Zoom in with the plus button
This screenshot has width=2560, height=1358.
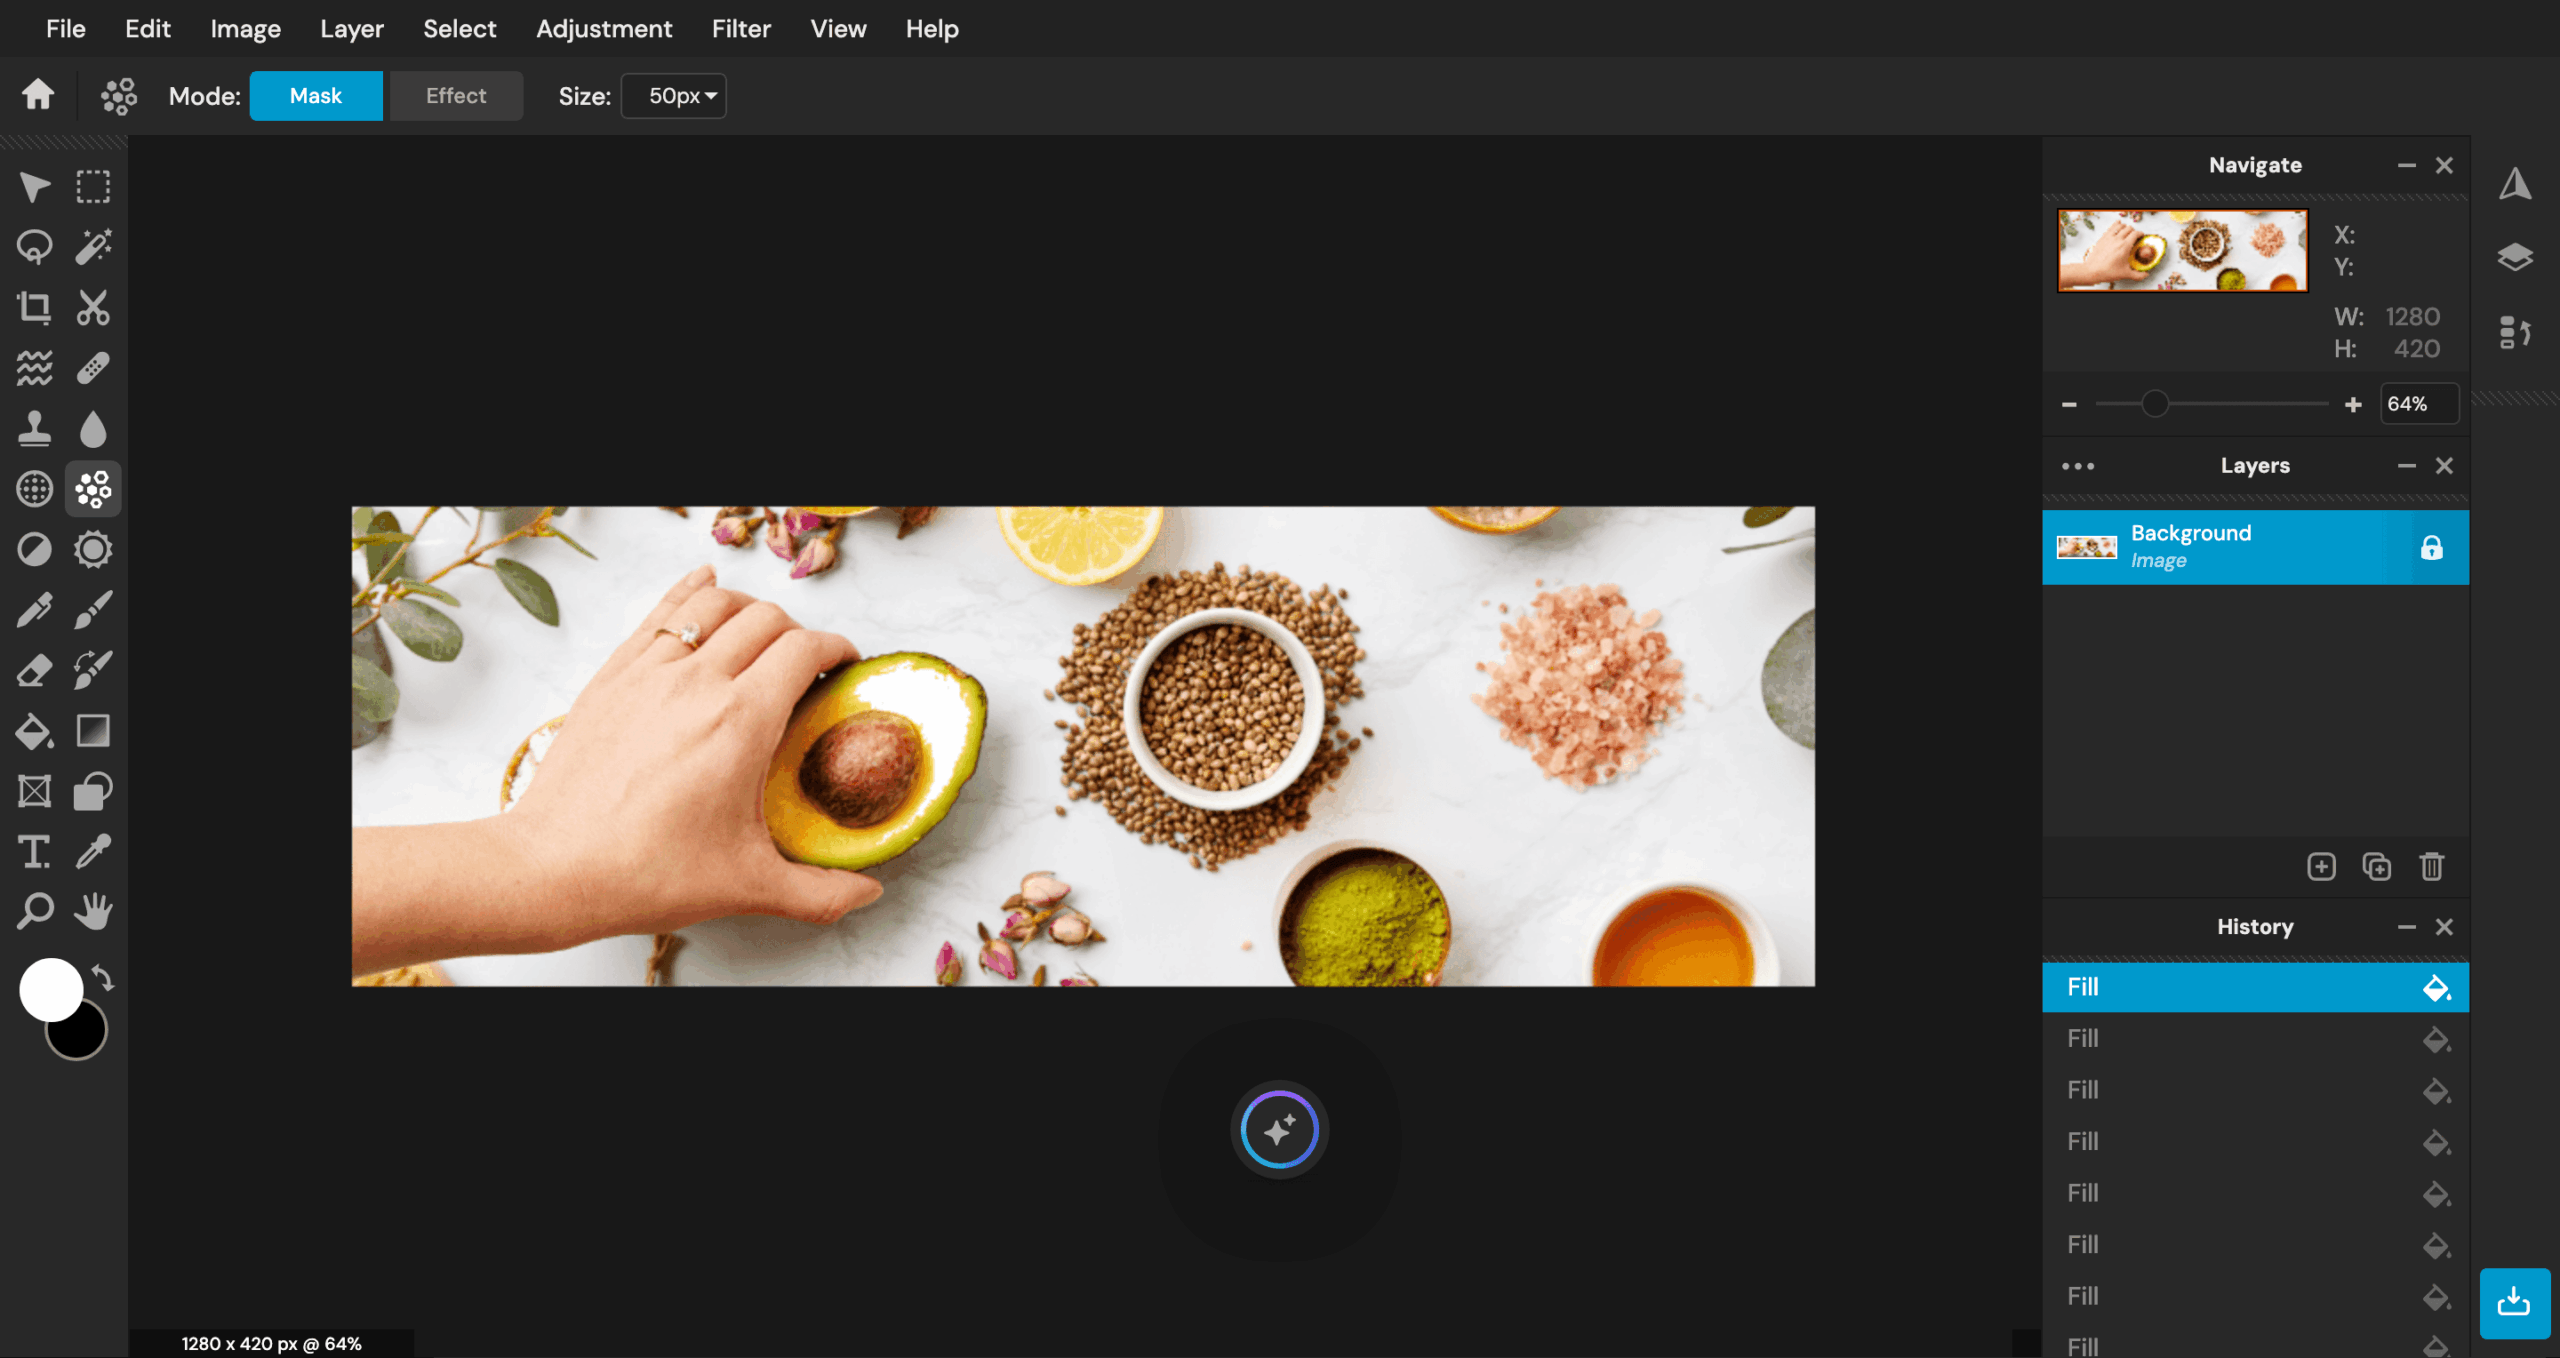(x=2353, y=404)
